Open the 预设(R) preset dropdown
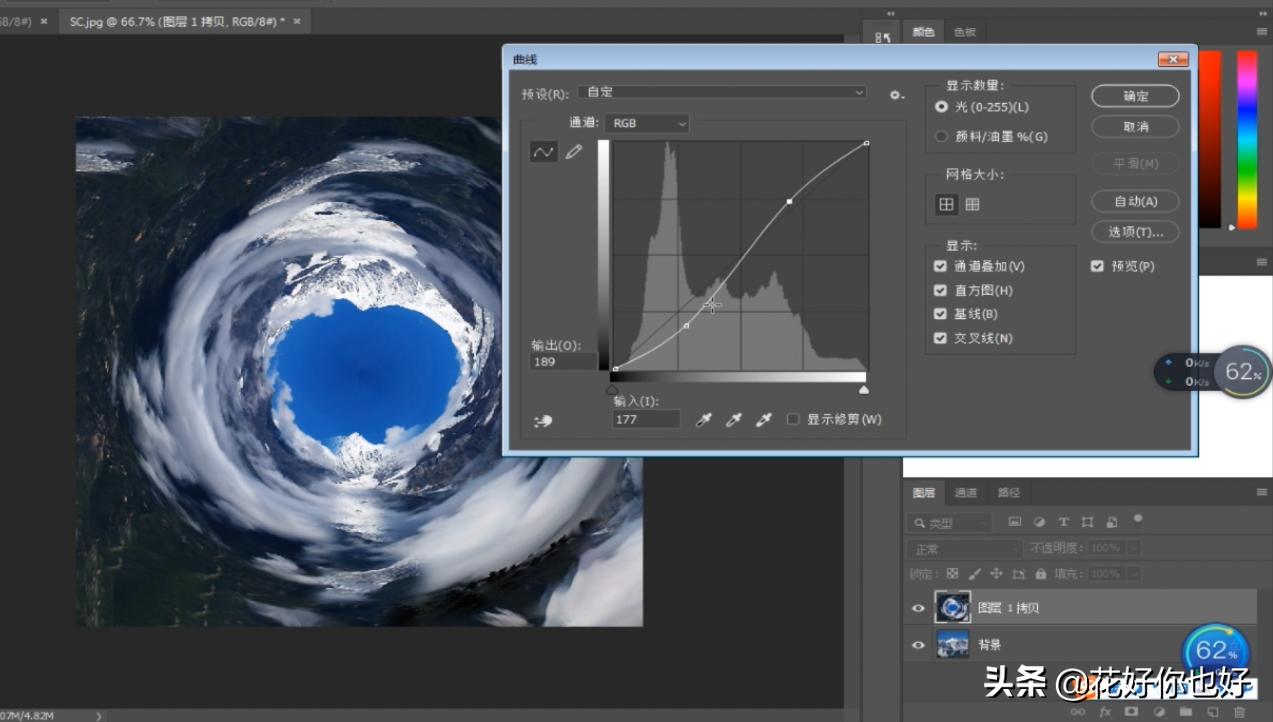 pos(722,92)
